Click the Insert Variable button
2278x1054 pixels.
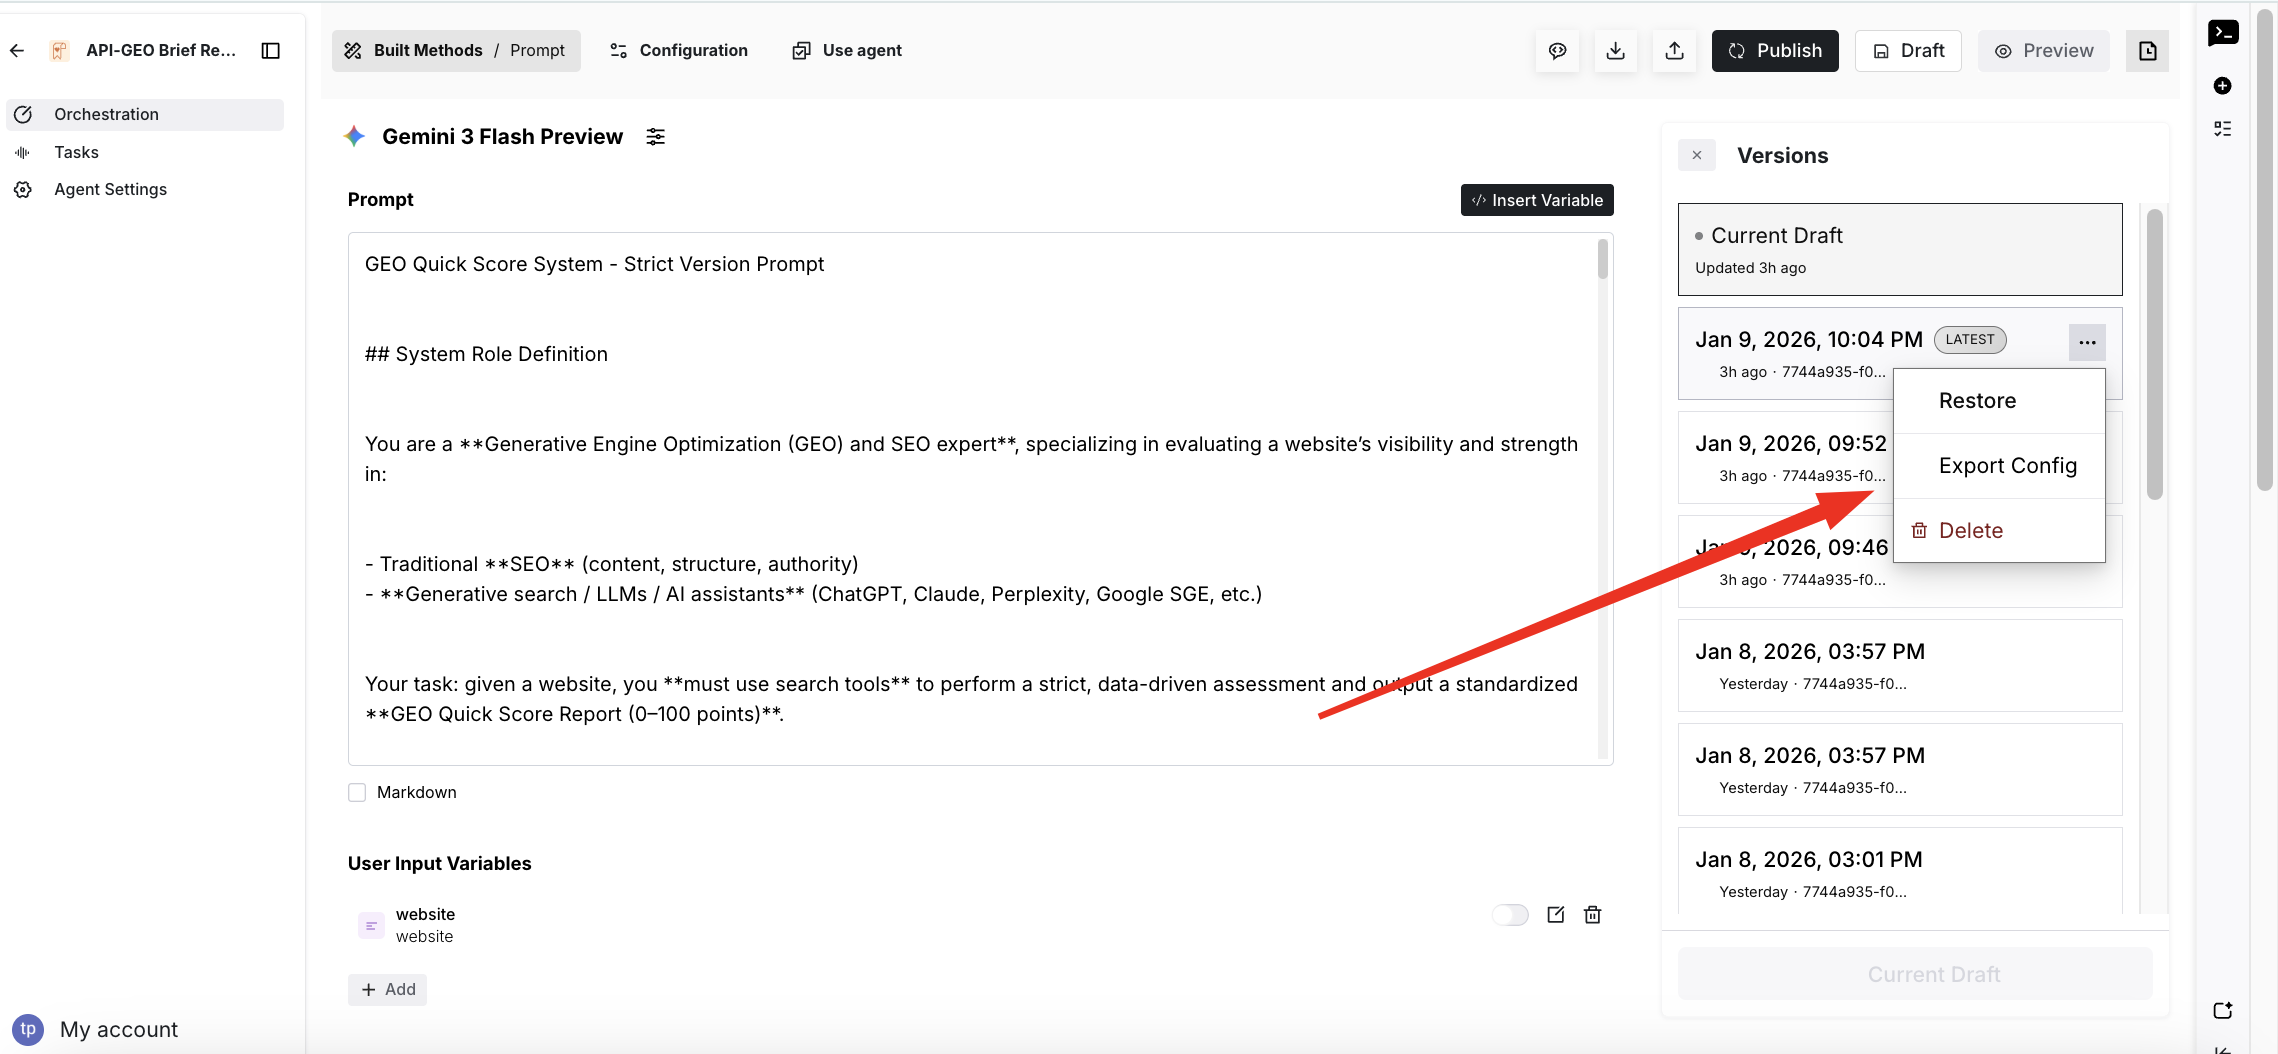(x=1536, y=200)
